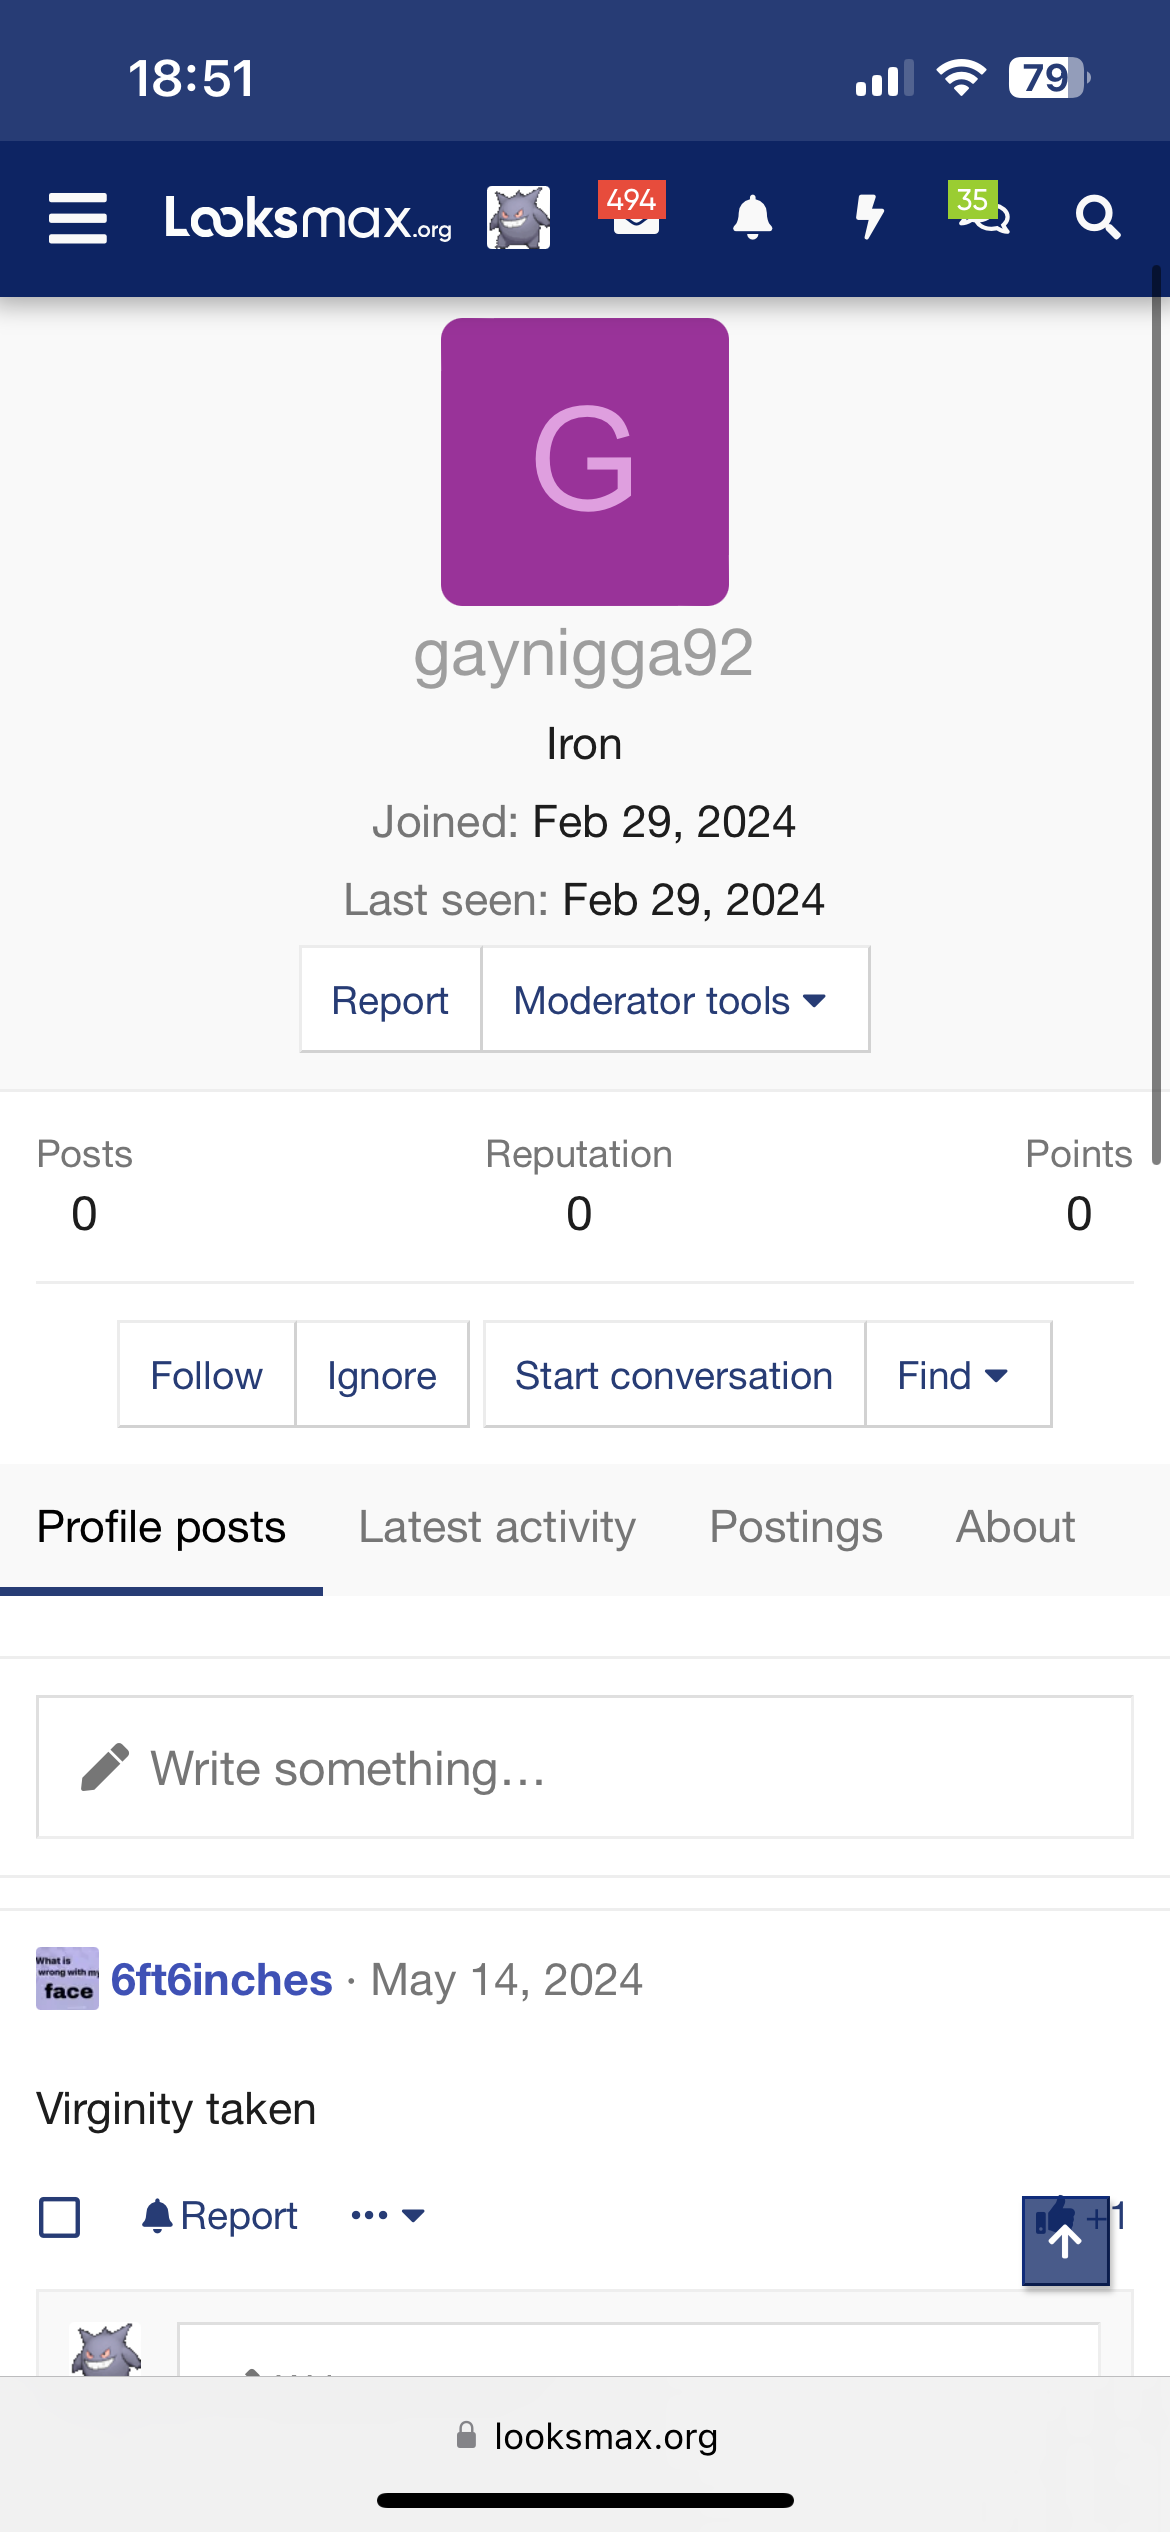Screen dimensions: 1170x2532
Task: Expand the three-dots post options menu
Action: (387, 2216)
